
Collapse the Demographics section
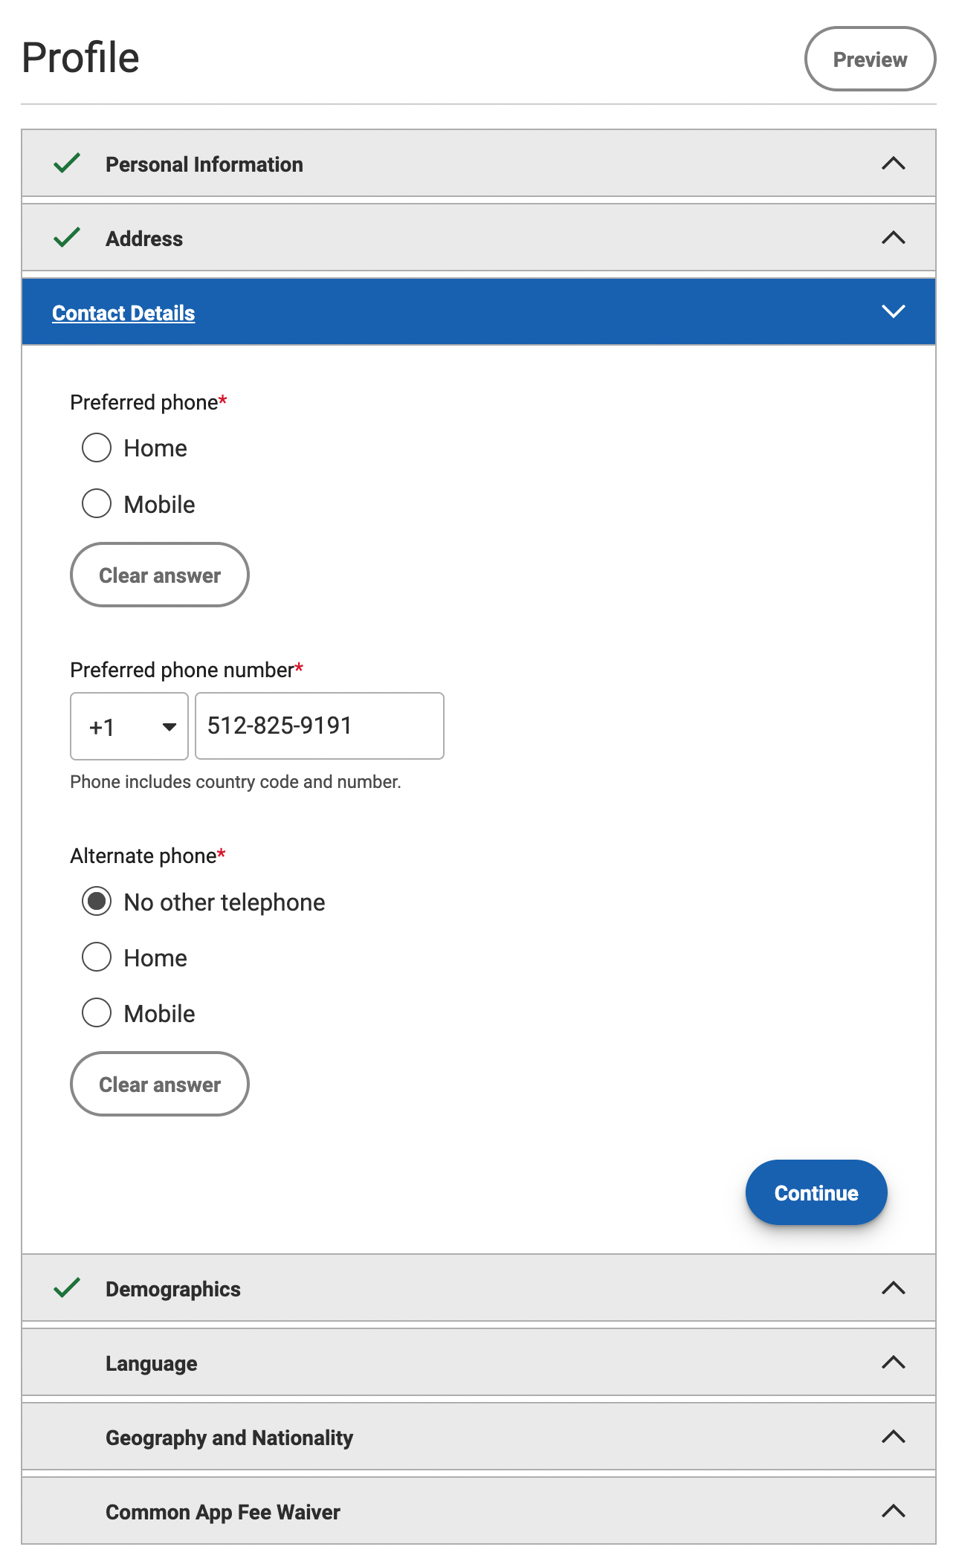pos(893,1288)
